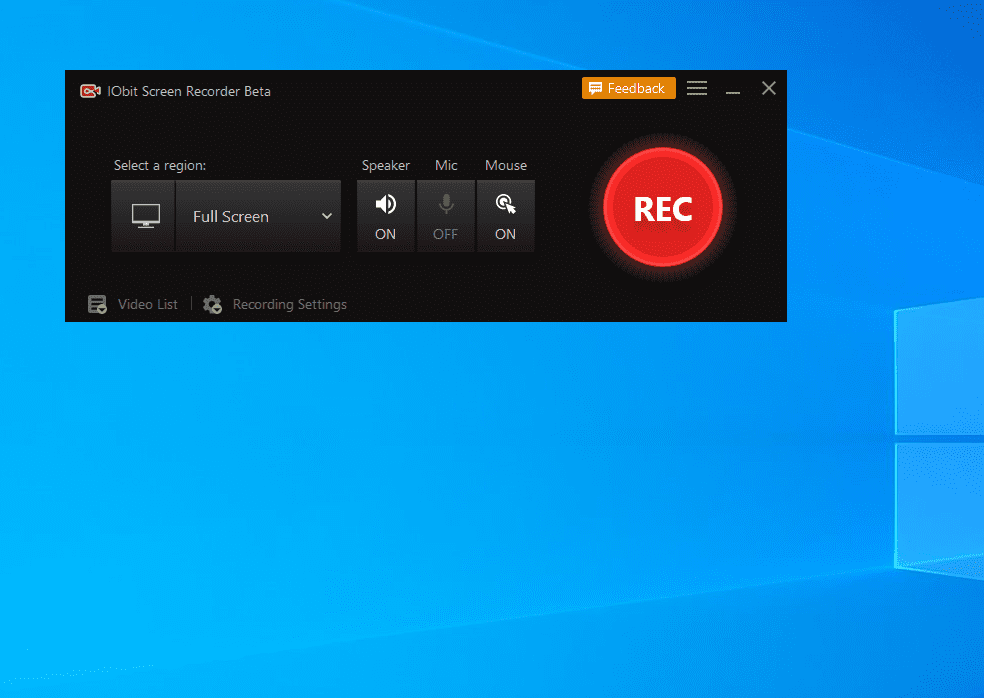Click the 'Select a region:' label
Viewport: 984px width, 698px height.
159,165
